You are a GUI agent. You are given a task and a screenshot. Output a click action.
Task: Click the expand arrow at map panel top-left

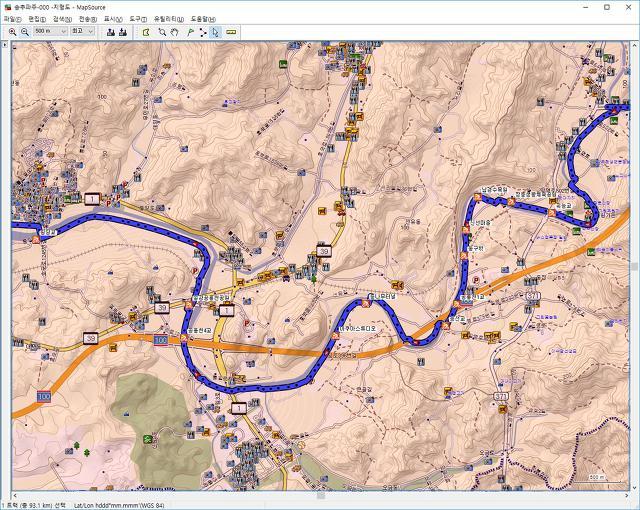(x=5, y=44)
